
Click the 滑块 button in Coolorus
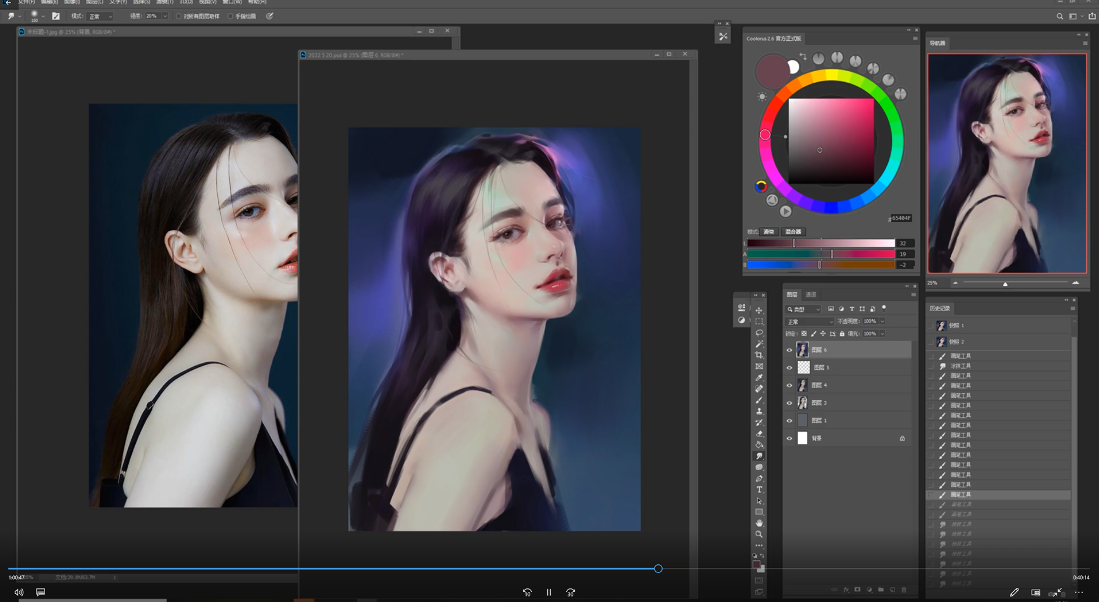[770, 231]
